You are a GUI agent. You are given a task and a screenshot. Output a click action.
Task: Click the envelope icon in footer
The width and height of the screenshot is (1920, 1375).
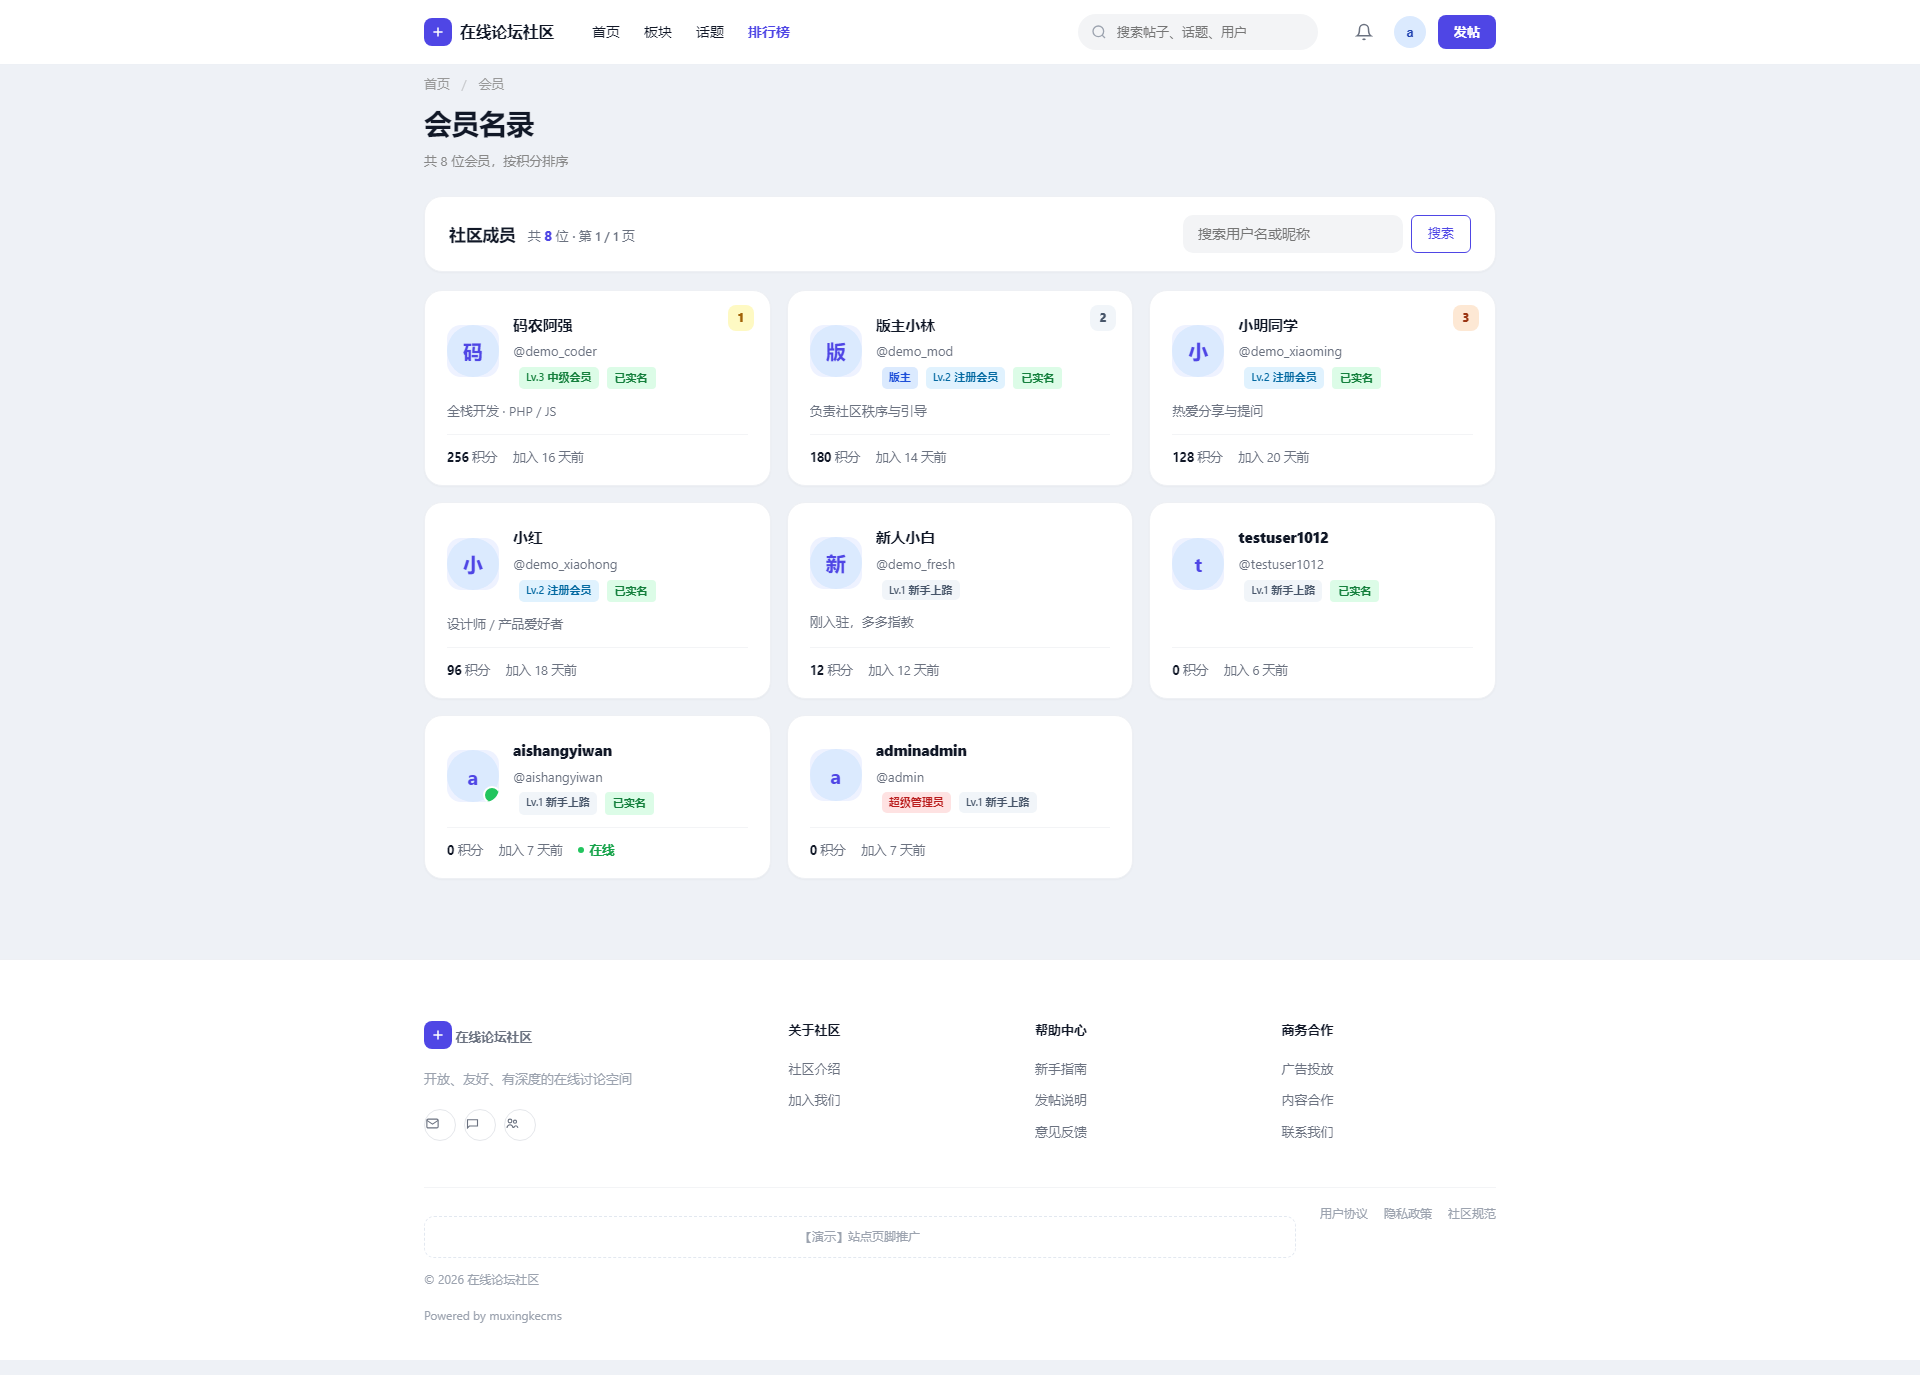click(x=433, y=1124)
